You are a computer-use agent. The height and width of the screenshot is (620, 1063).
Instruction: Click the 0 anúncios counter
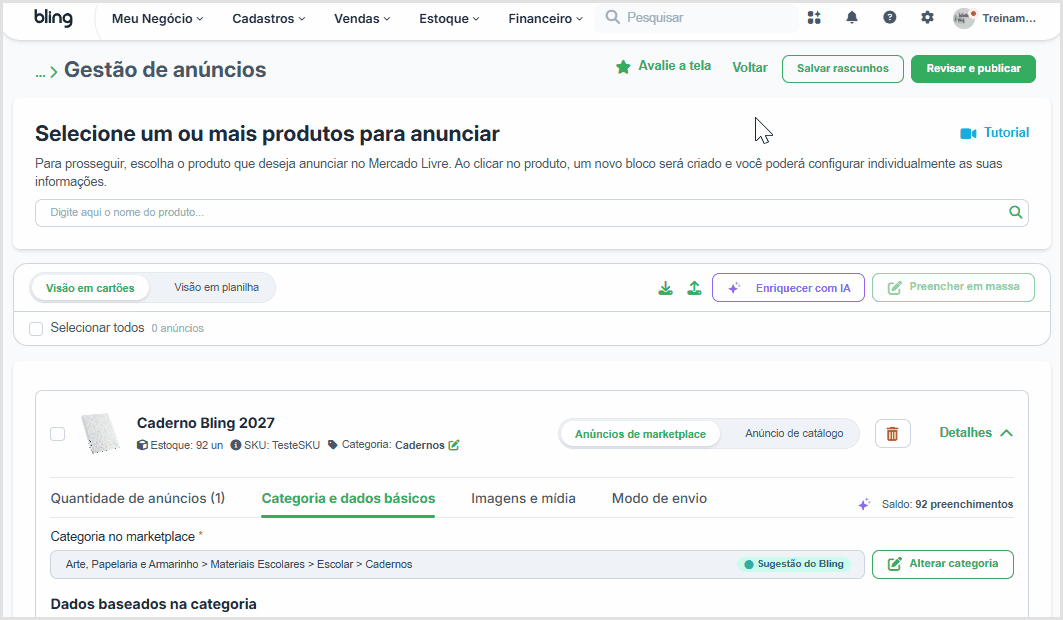[x=178, y=328]
